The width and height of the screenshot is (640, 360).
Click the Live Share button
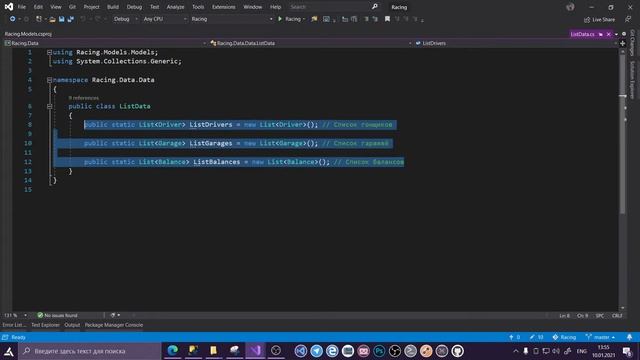(x=599, y=19)
